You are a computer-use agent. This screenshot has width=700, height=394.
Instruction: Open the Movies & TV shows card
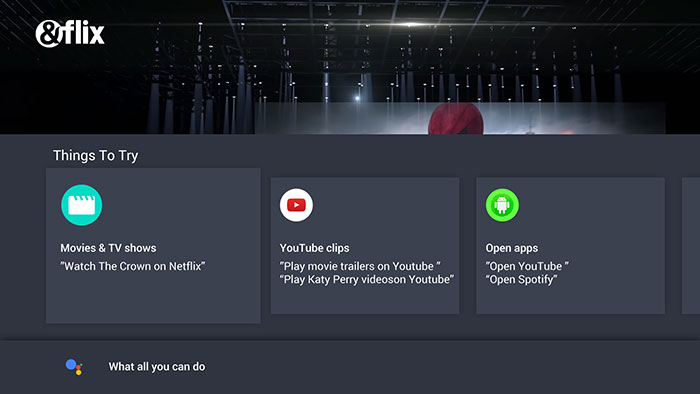[153, 246]
